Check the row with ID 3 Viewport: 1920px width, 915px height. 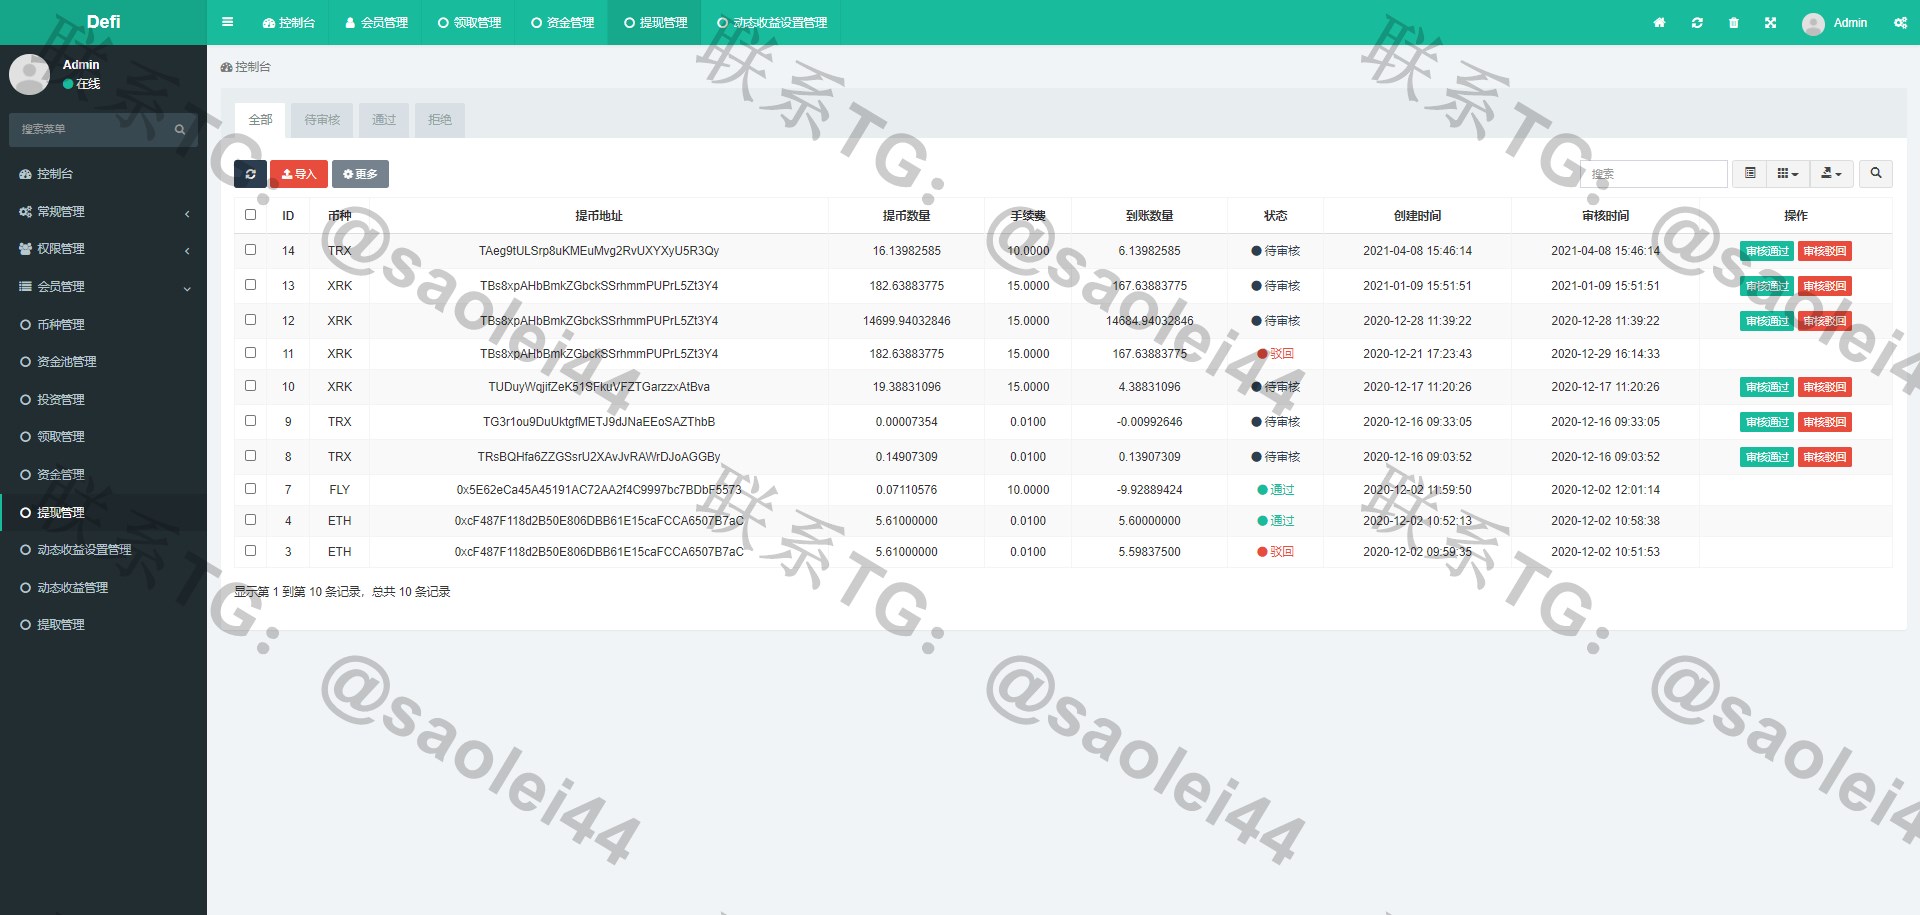[x=251, y=551]
